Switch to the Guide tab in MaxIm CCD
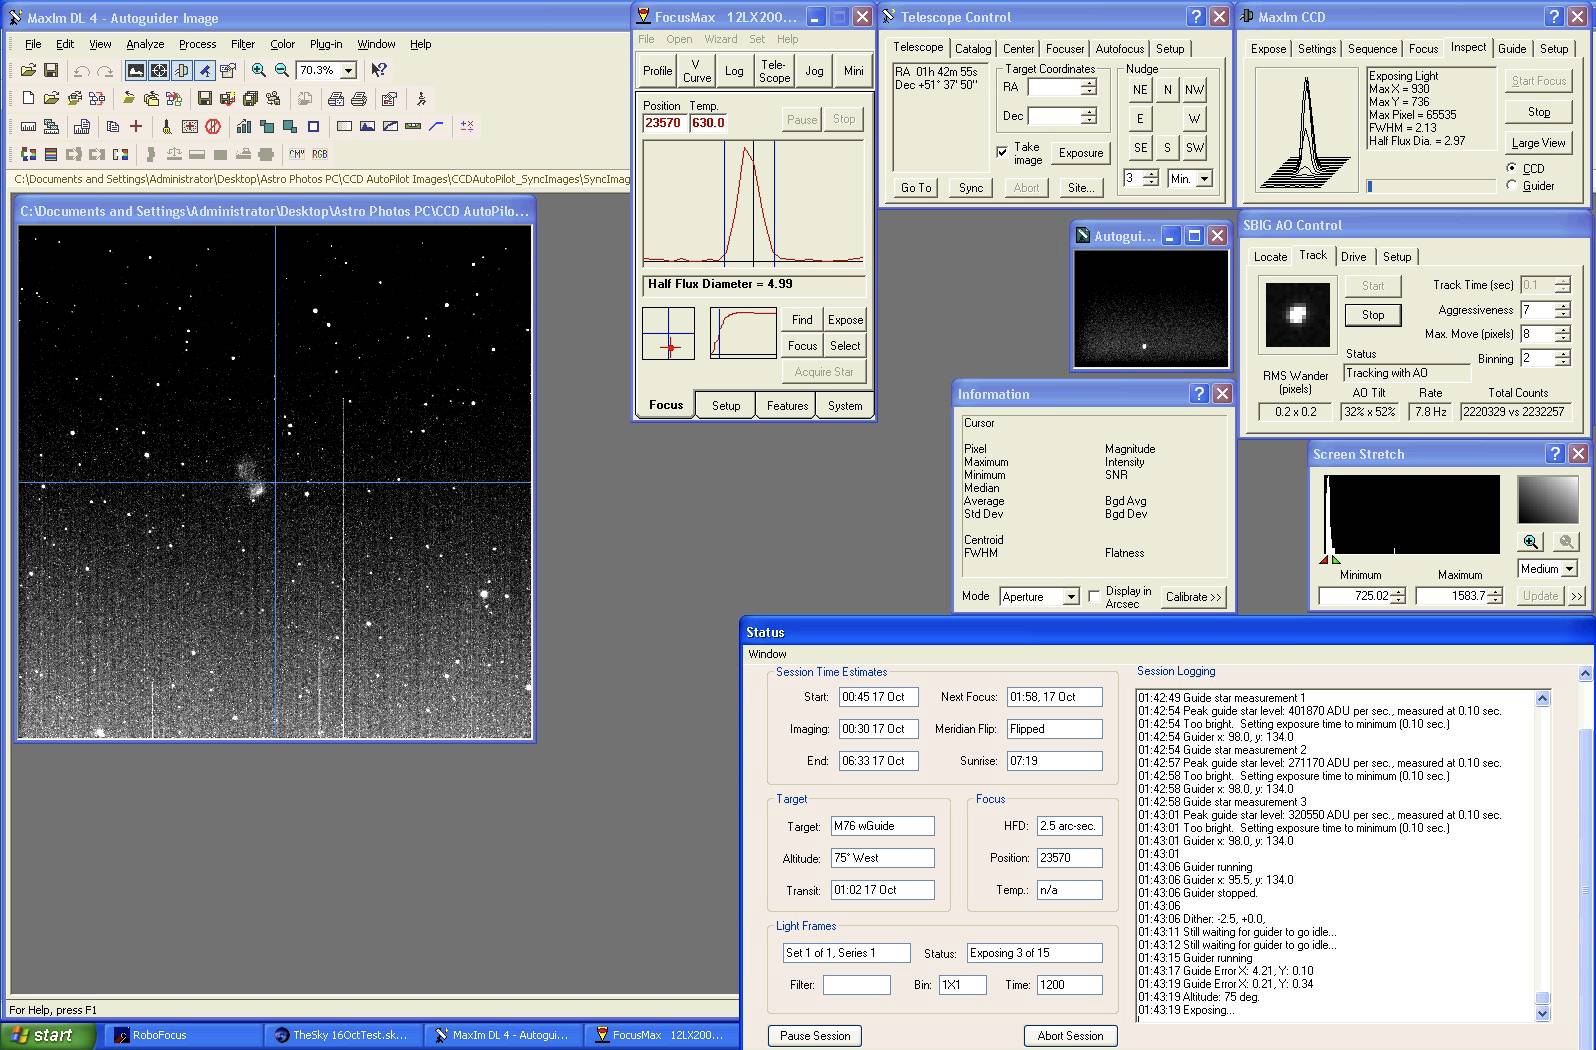Screen dimensions: 1596x1050 (x=1511, y=49)
